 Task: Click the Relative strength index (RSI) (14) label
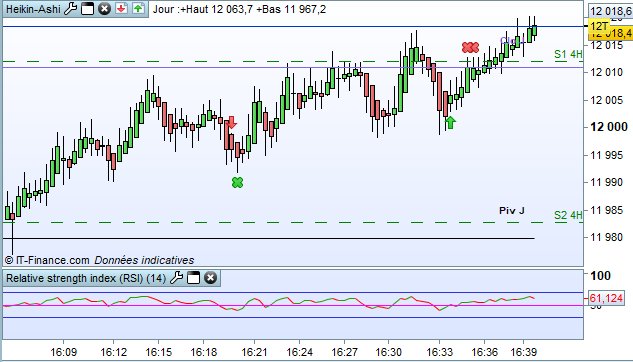(86, 278)
